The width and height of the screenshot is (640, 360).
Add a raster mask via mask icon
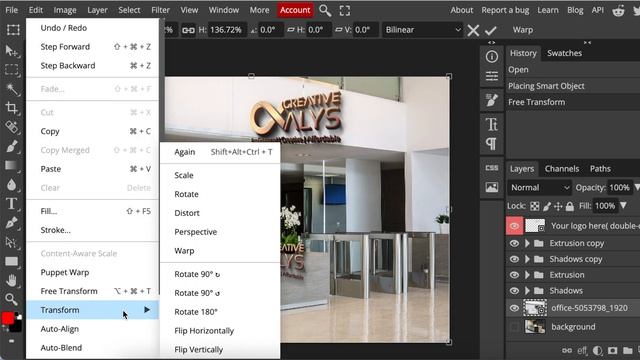612,350
